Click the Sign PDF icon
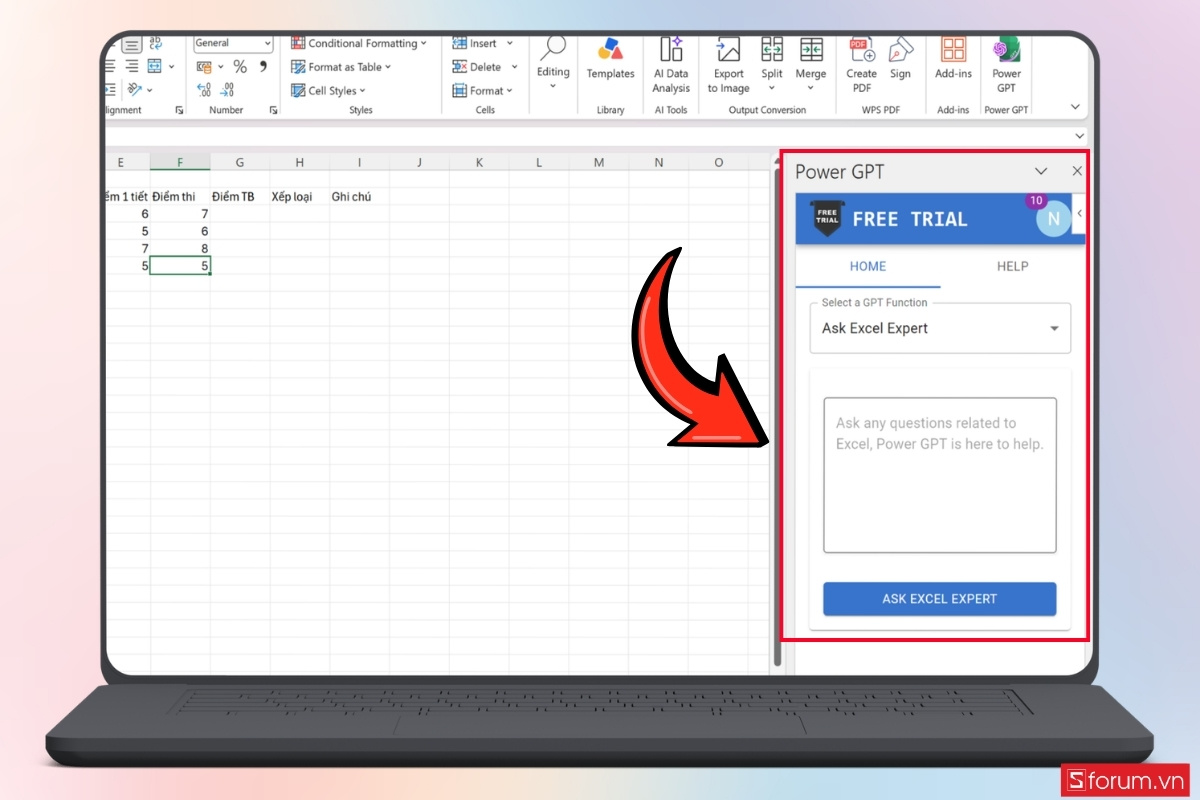 pos(901,60)
